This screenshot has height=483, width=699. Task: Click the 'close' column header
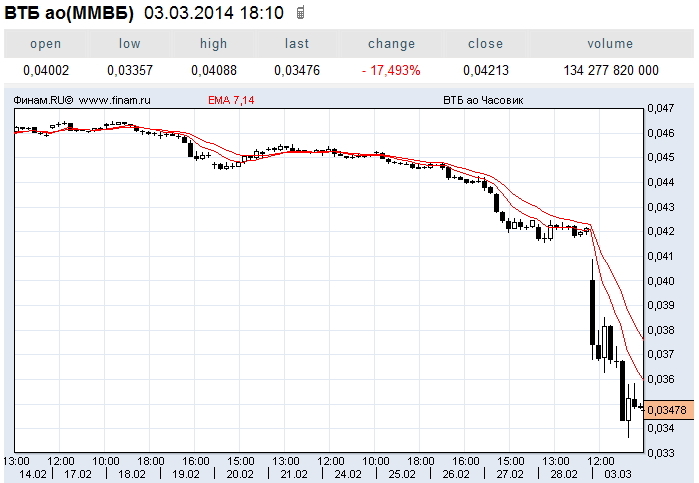tap(485, 43)
